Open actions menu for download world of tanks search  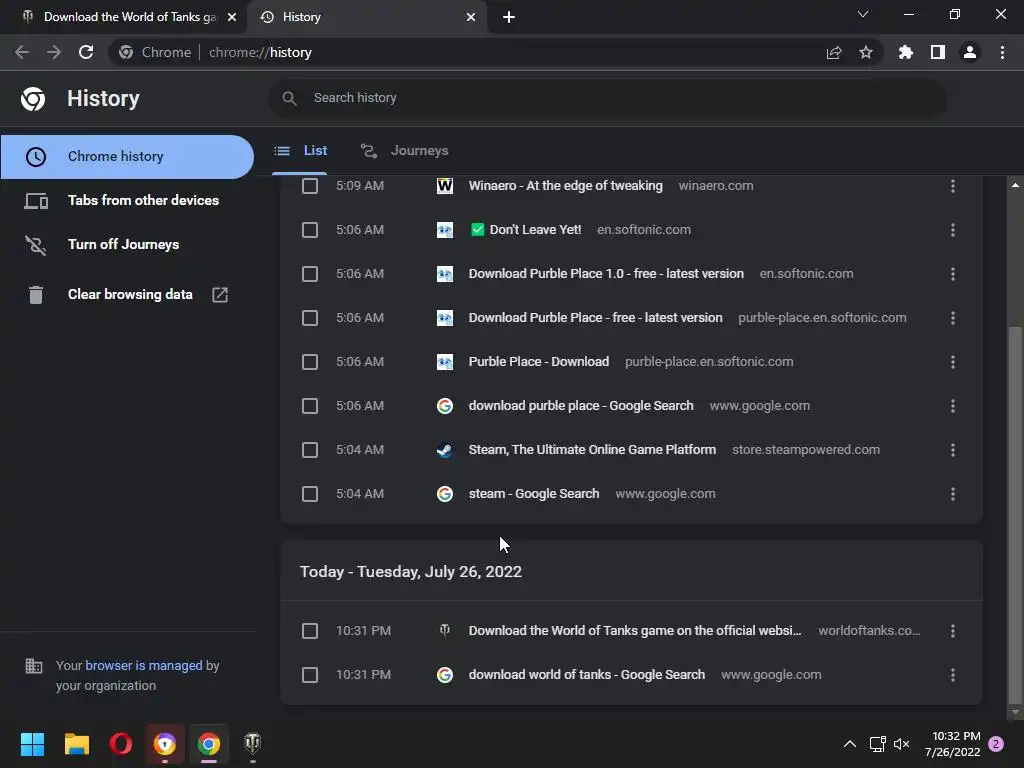pos(953,675)
